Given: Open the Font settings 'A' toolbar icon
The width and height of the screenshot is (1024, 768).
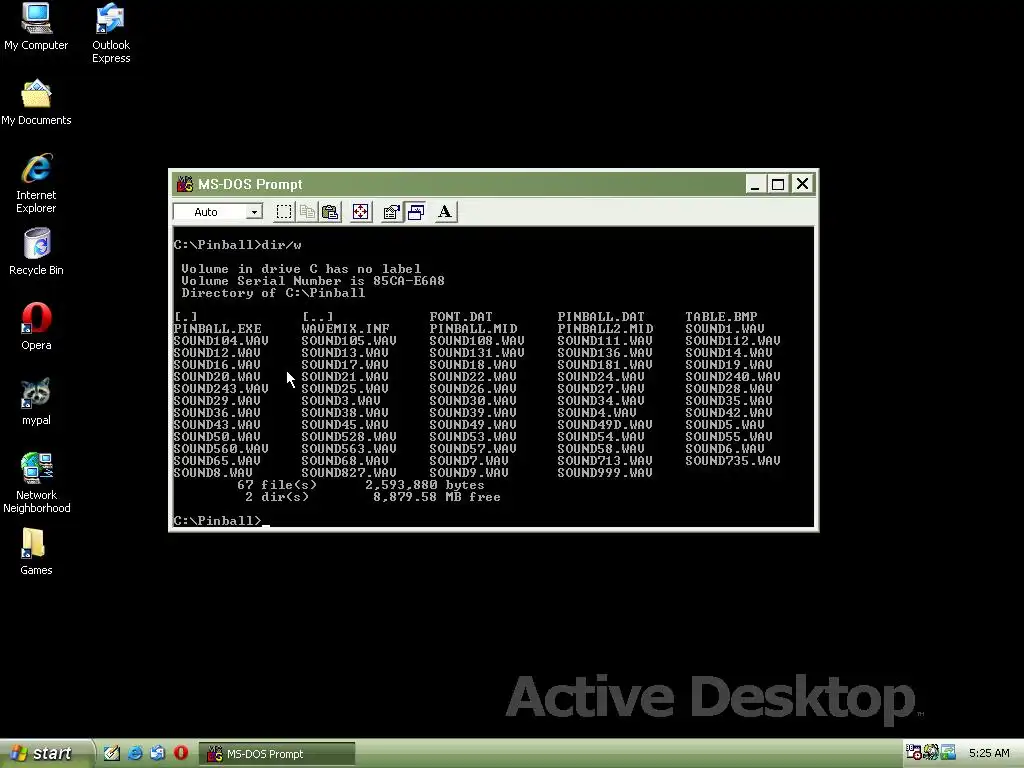Looking at the screenshot, I should [445, 212].
